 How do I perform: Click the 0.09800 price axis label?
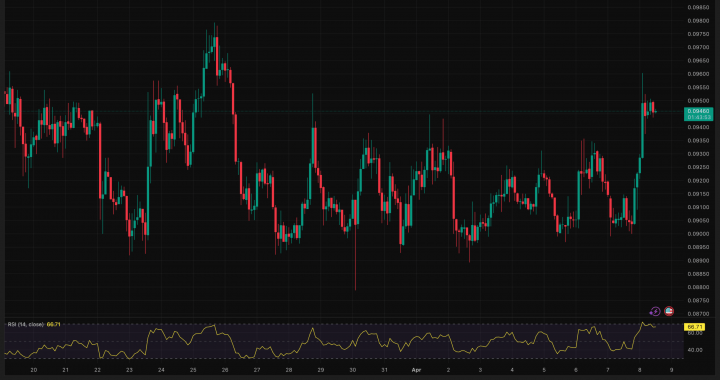point(698,21)
